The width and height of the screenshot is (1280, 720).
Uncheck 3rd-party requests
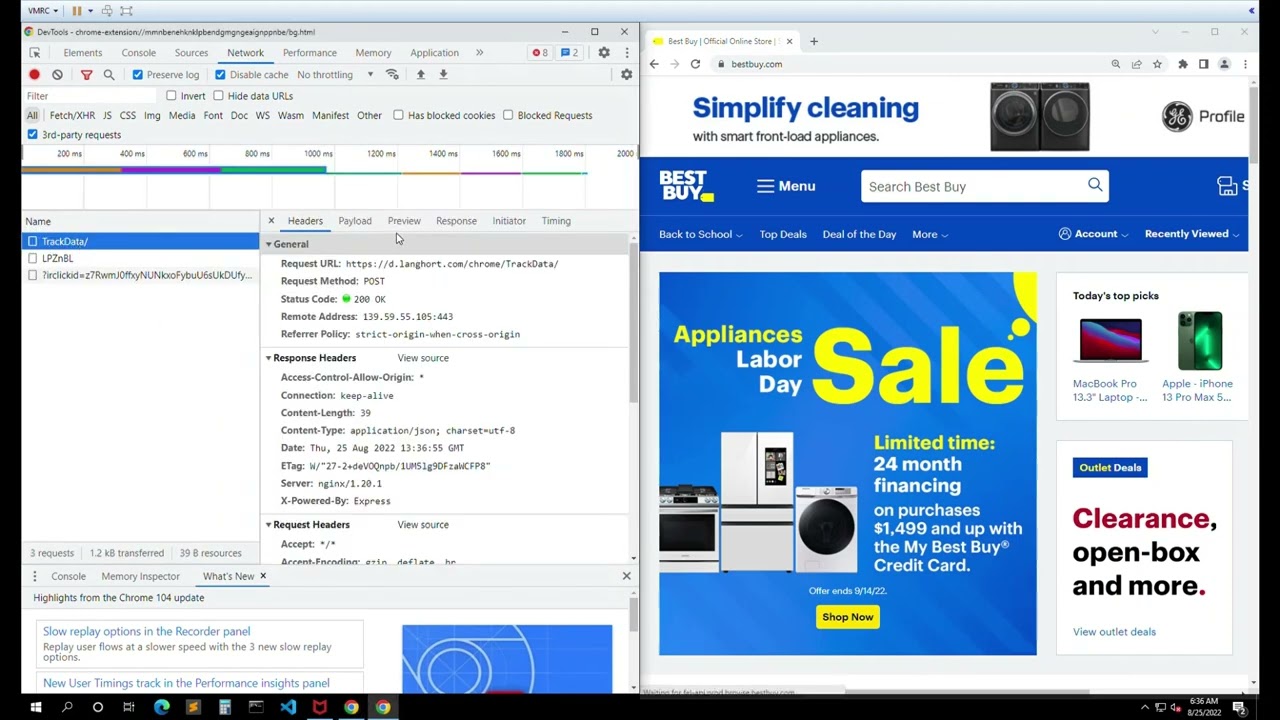33,134
